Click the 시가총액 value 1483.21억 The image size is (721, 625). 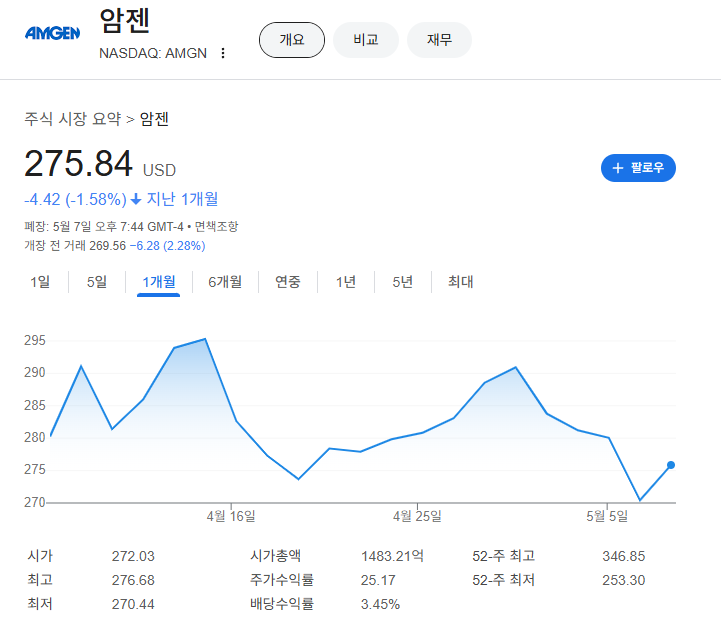392,556
